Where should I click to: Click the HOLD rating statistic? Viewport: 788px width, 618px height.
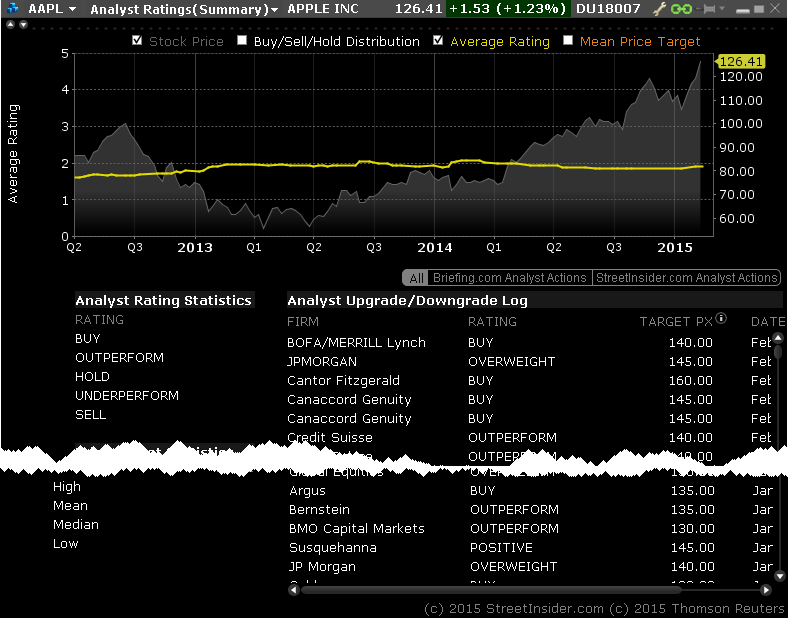point(92,377)
